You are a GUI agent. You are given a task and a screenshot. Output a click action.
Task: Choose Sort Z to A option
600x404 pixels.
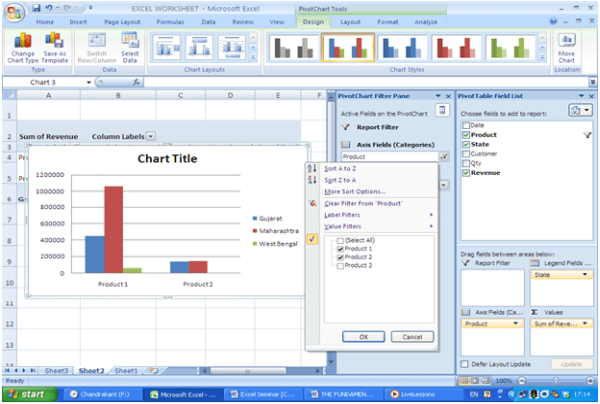340,180
